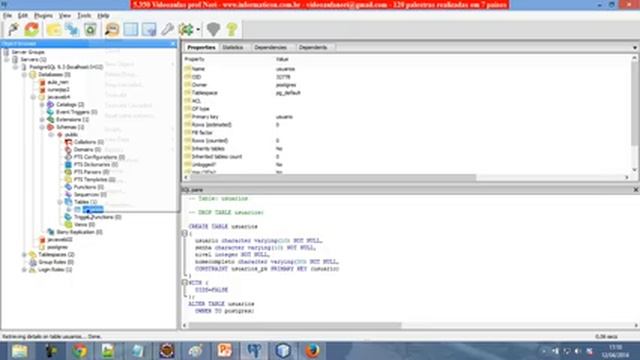This screenshot has height=360, width=640.
Task: Select the Sequences node icon
Action: [69, 195]
